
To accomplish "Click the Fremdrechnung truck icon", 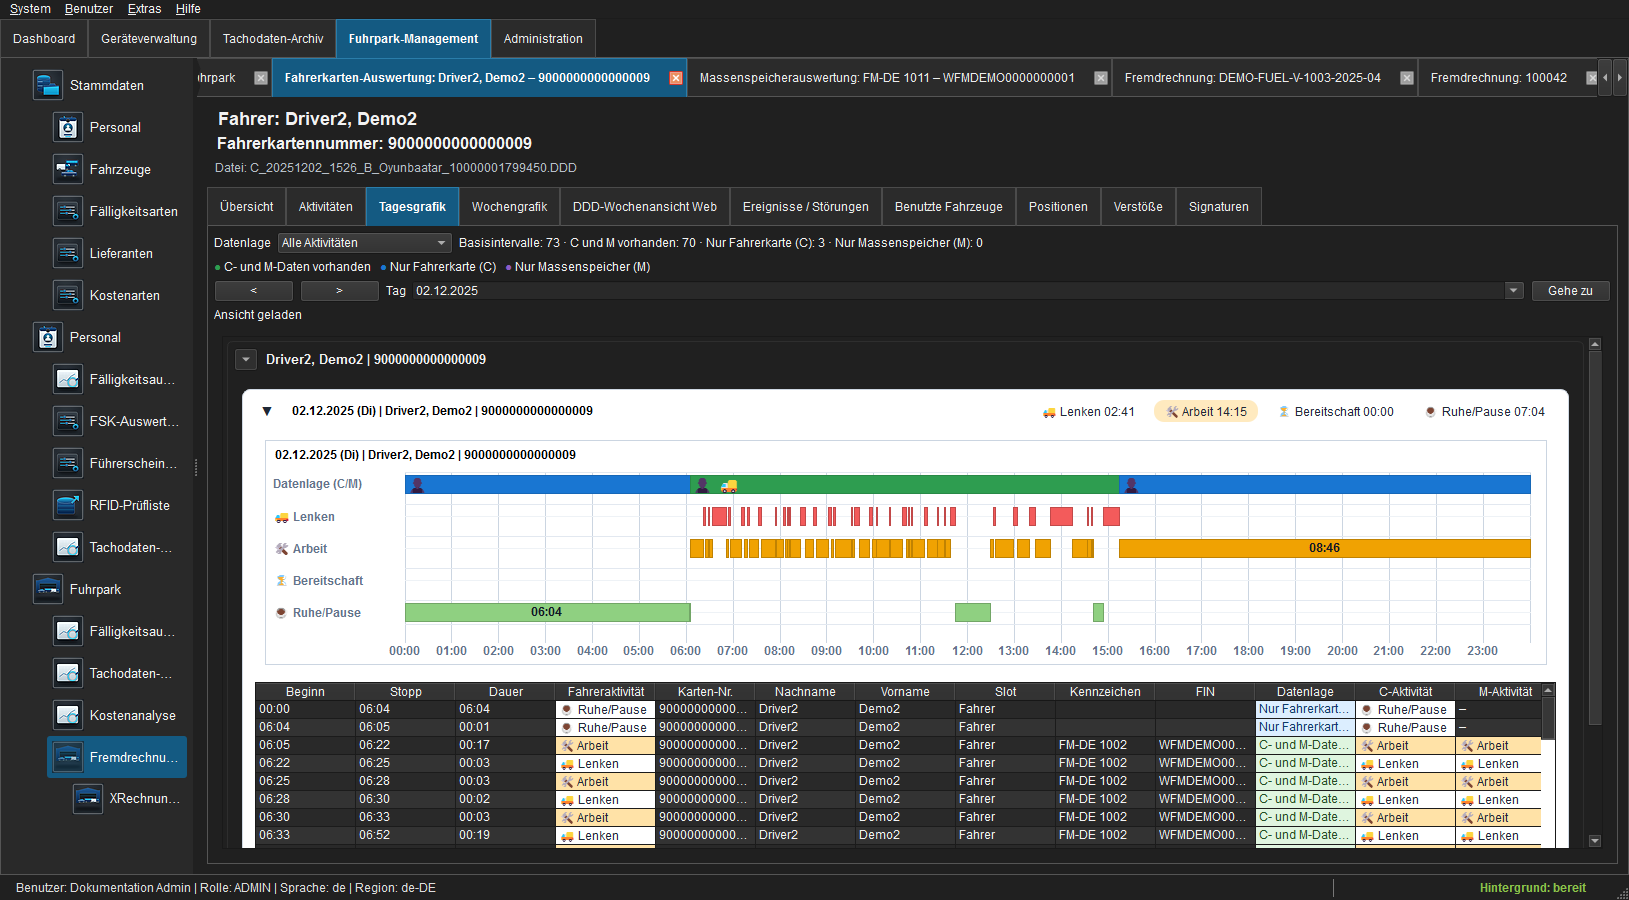I will [67, 757].
